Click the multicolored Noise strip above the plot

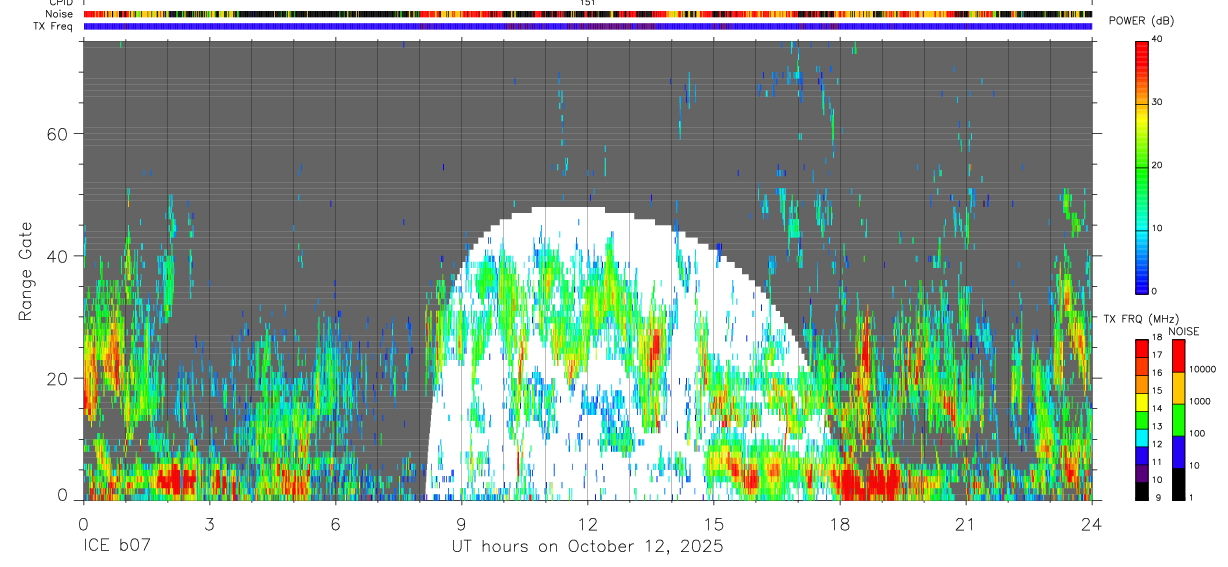pos(587,14)
